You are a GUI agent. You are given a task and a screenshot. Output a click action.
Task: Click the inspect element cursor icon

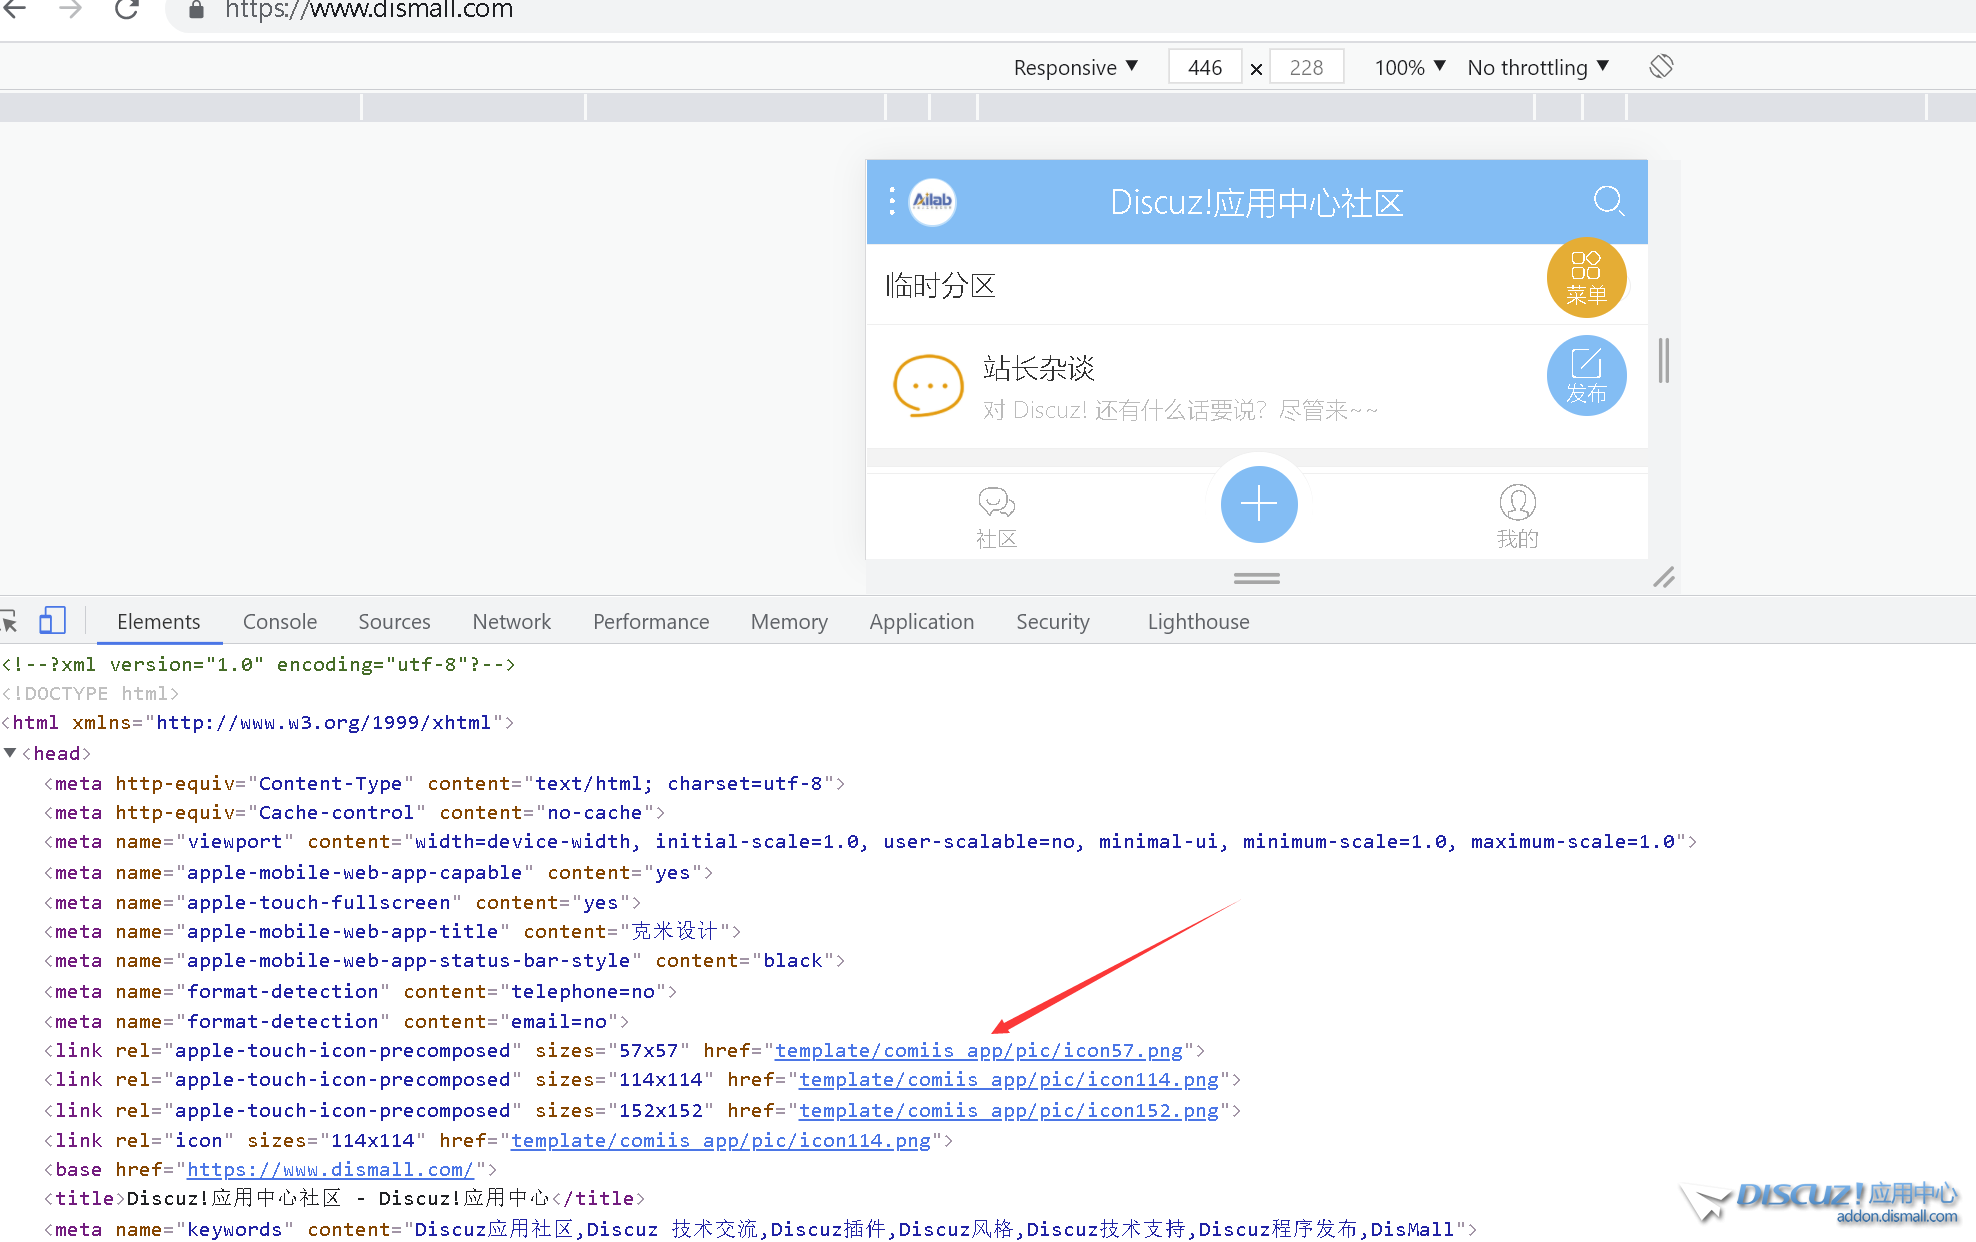click(9, 621)
